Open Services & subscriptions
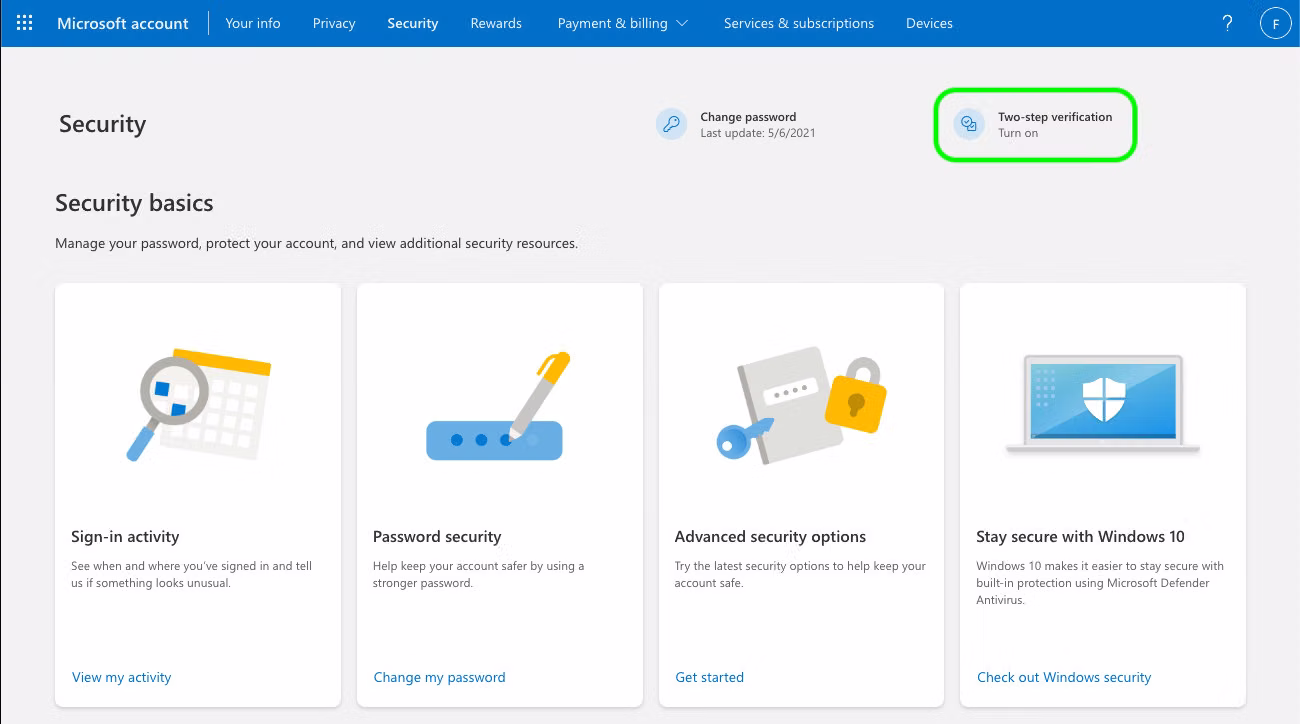Screen dimensions: 1300x724 click(798, 23)
